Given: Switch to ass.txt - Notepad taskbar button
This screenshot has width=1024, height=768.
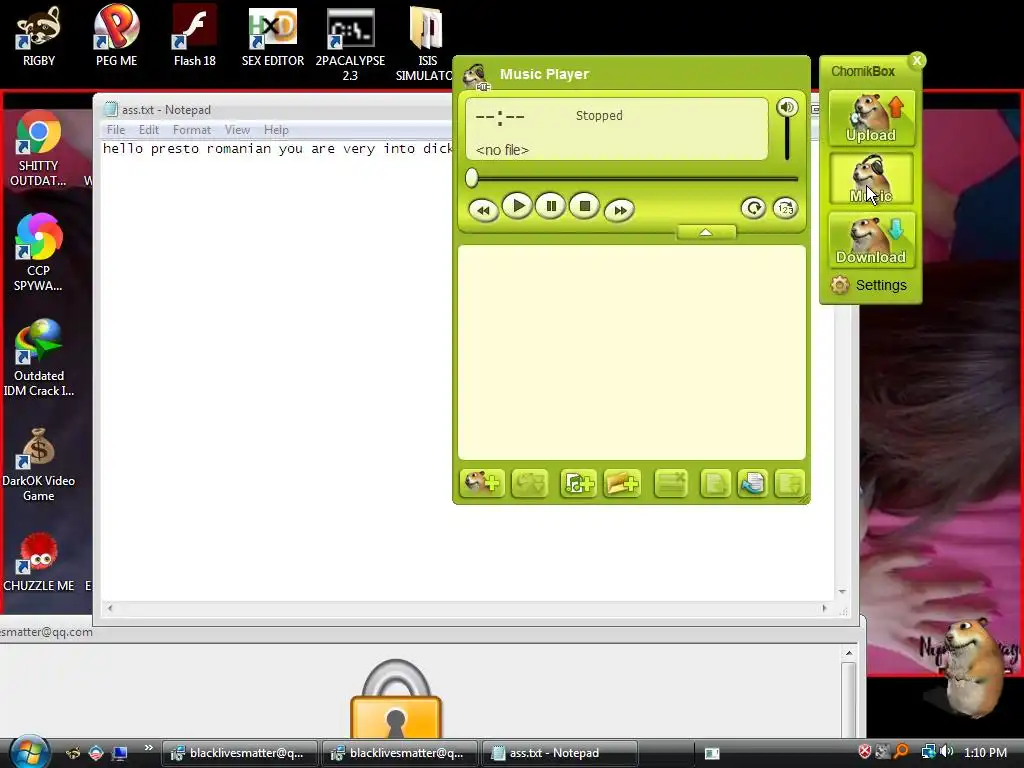Looking at the screenshot, I should [558, 753].
